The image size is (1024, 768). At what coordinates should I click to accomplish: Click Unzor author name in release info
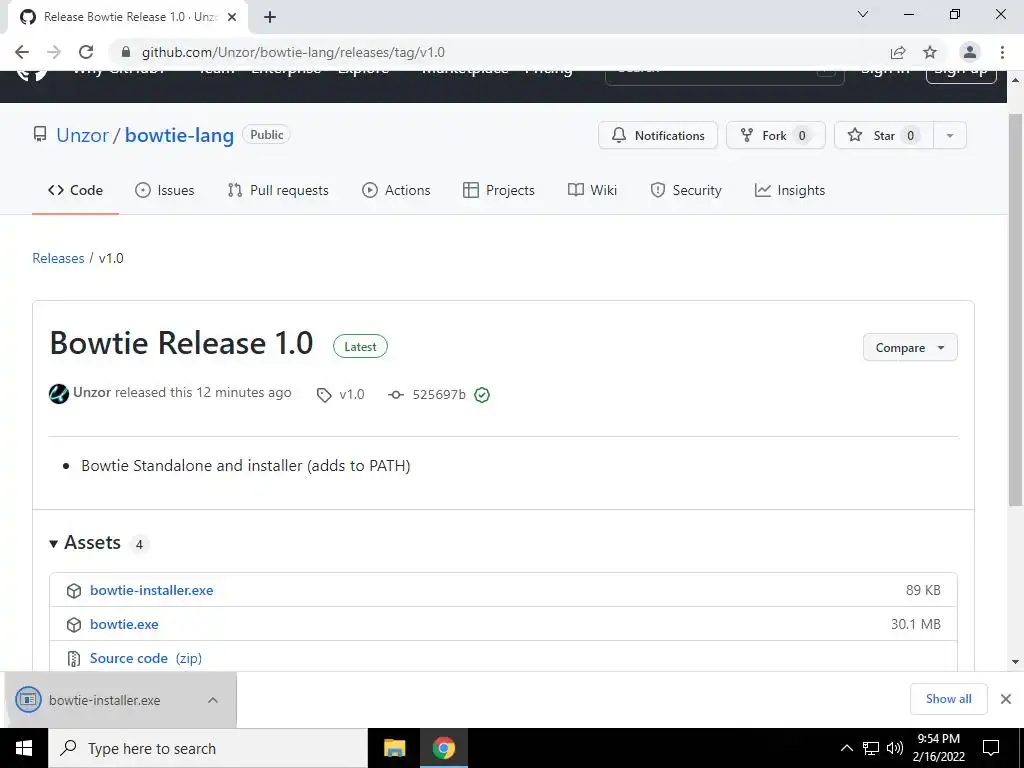point(92,392)
